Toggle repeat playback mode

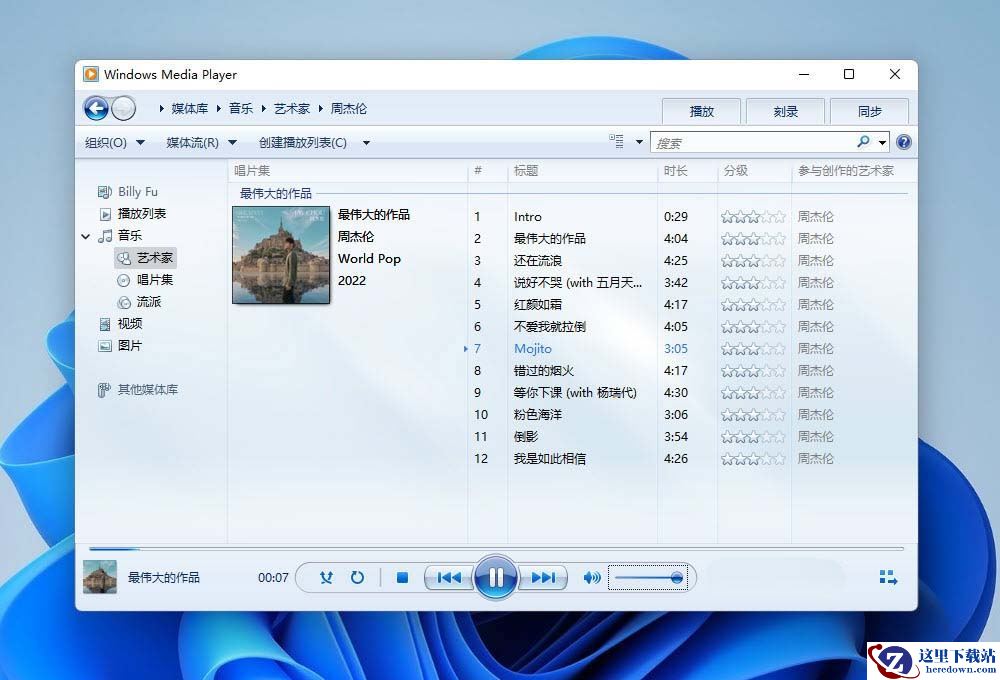coord(357,577)
